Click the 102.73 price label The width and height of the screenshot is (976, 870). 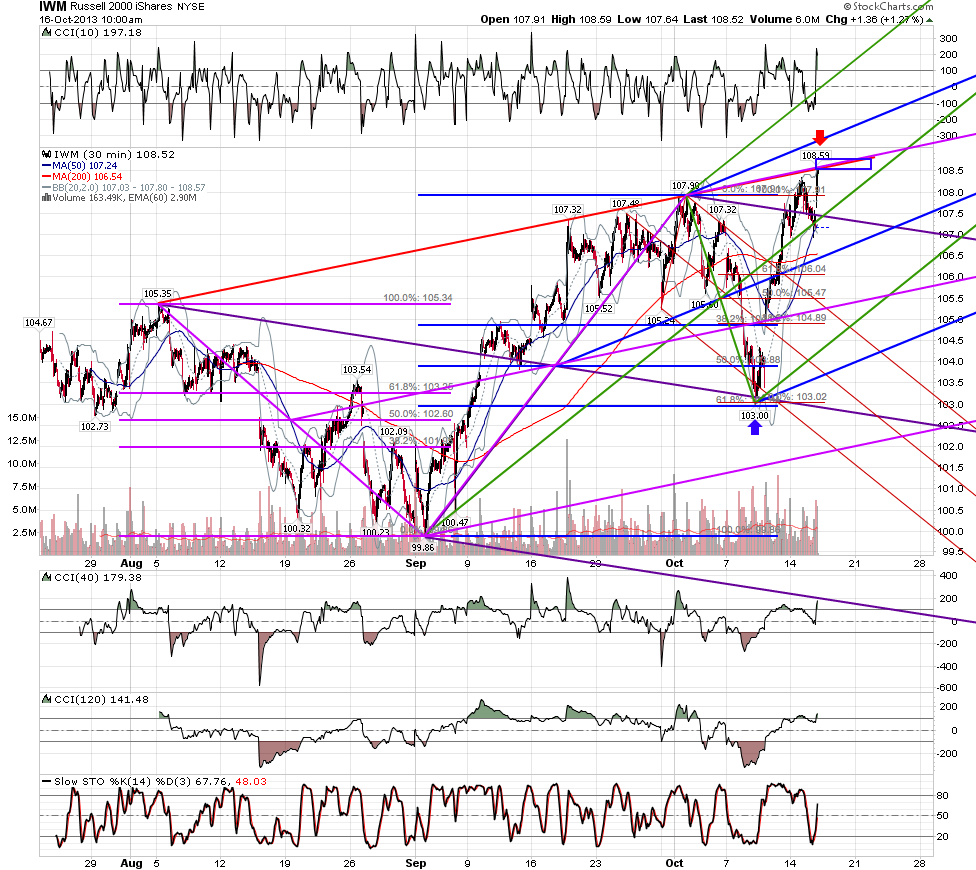95,426
